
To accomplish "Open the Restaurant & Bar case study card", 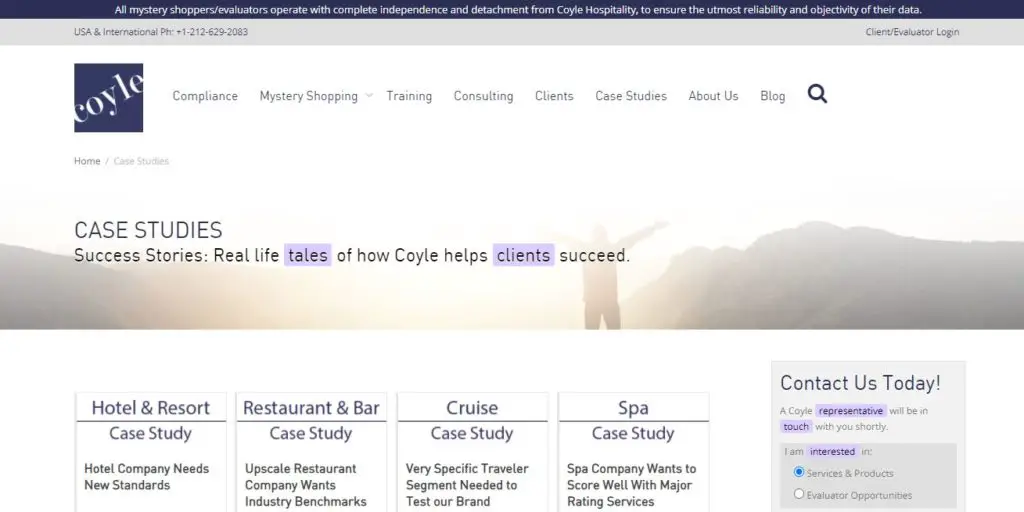I will (x=312, y=452).
